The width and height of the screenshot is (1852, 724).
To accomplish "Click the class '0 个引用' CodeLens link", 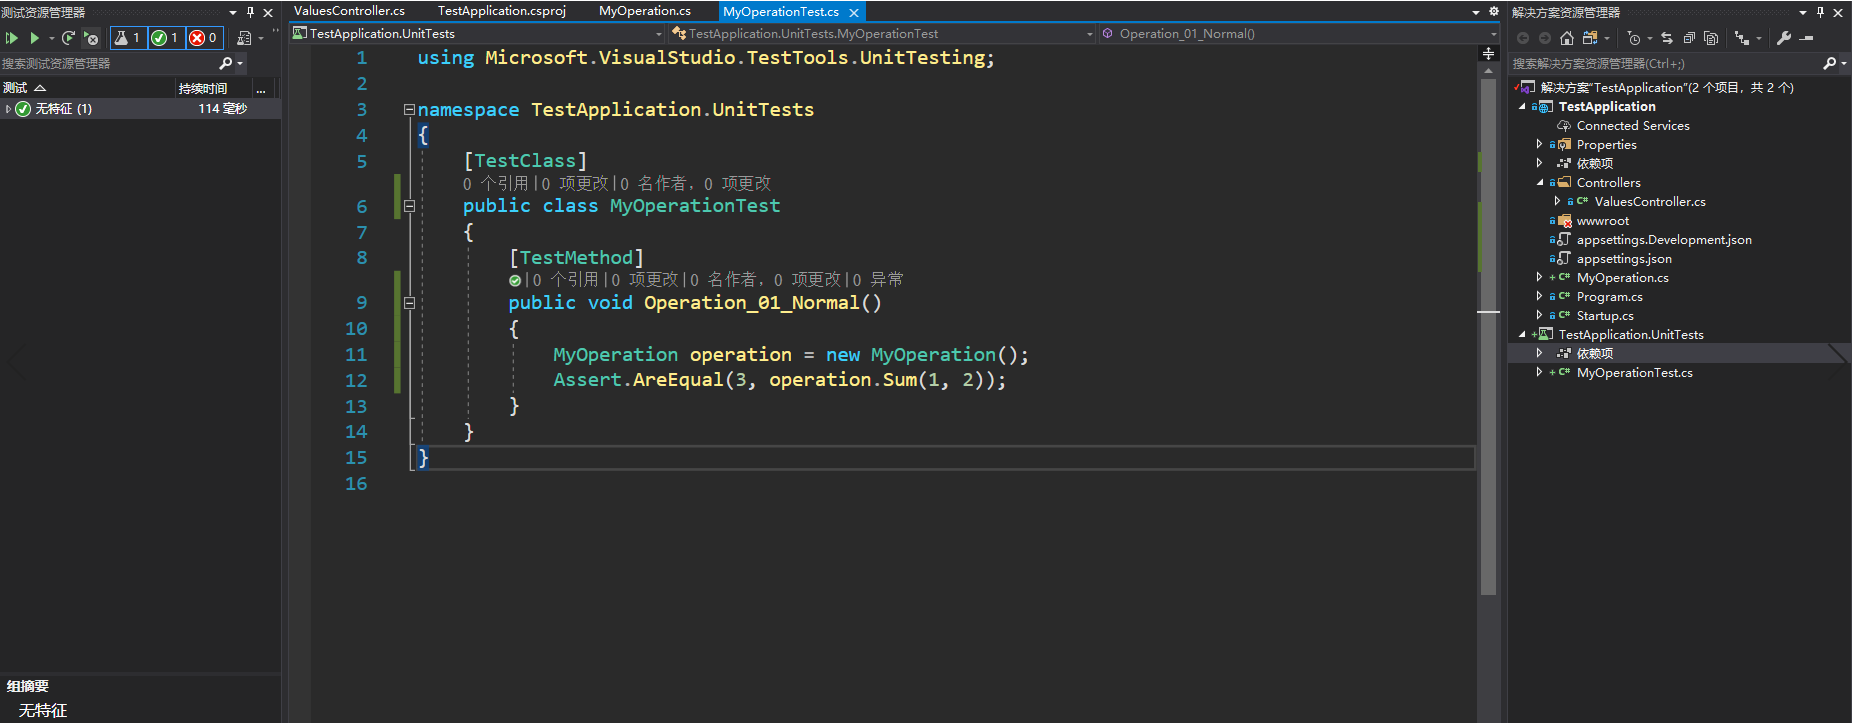I will click(x=495, y=184).
